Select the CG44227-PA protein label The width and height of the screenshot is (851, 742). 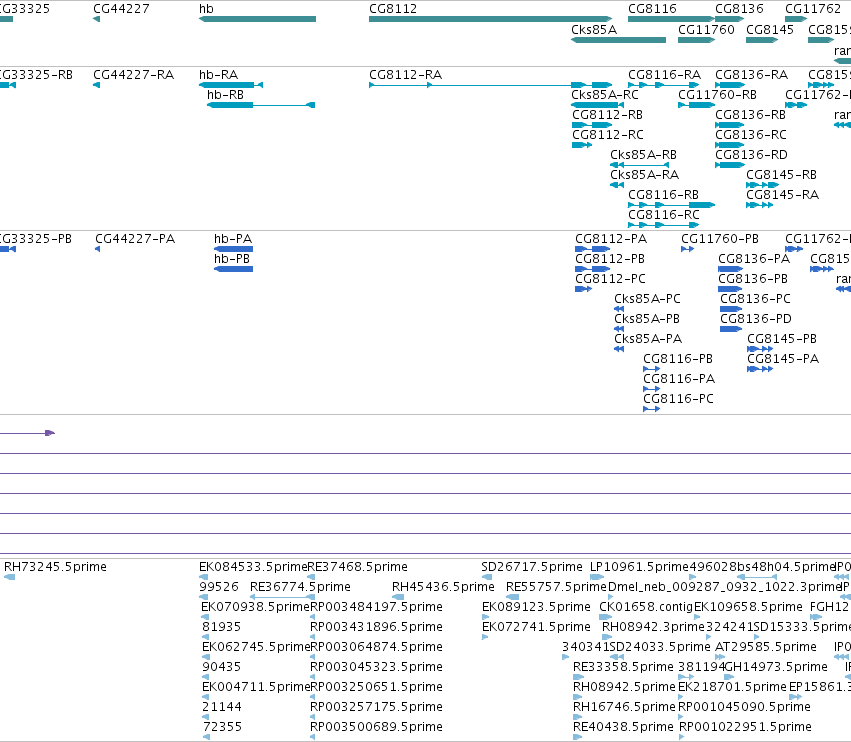[x=135, y=239]
